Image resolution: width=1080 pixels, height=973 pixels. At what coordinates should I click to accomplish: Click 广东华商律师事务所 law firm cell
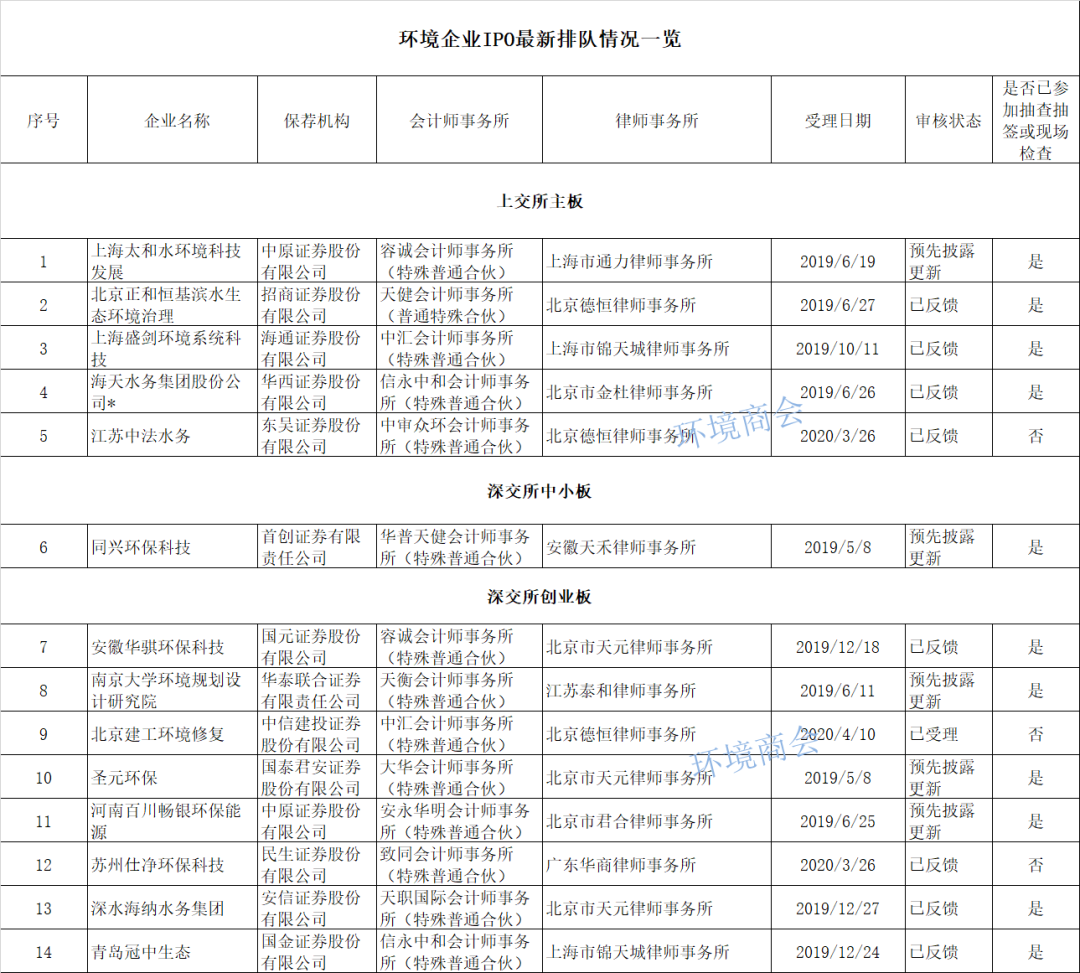[657, 864]
